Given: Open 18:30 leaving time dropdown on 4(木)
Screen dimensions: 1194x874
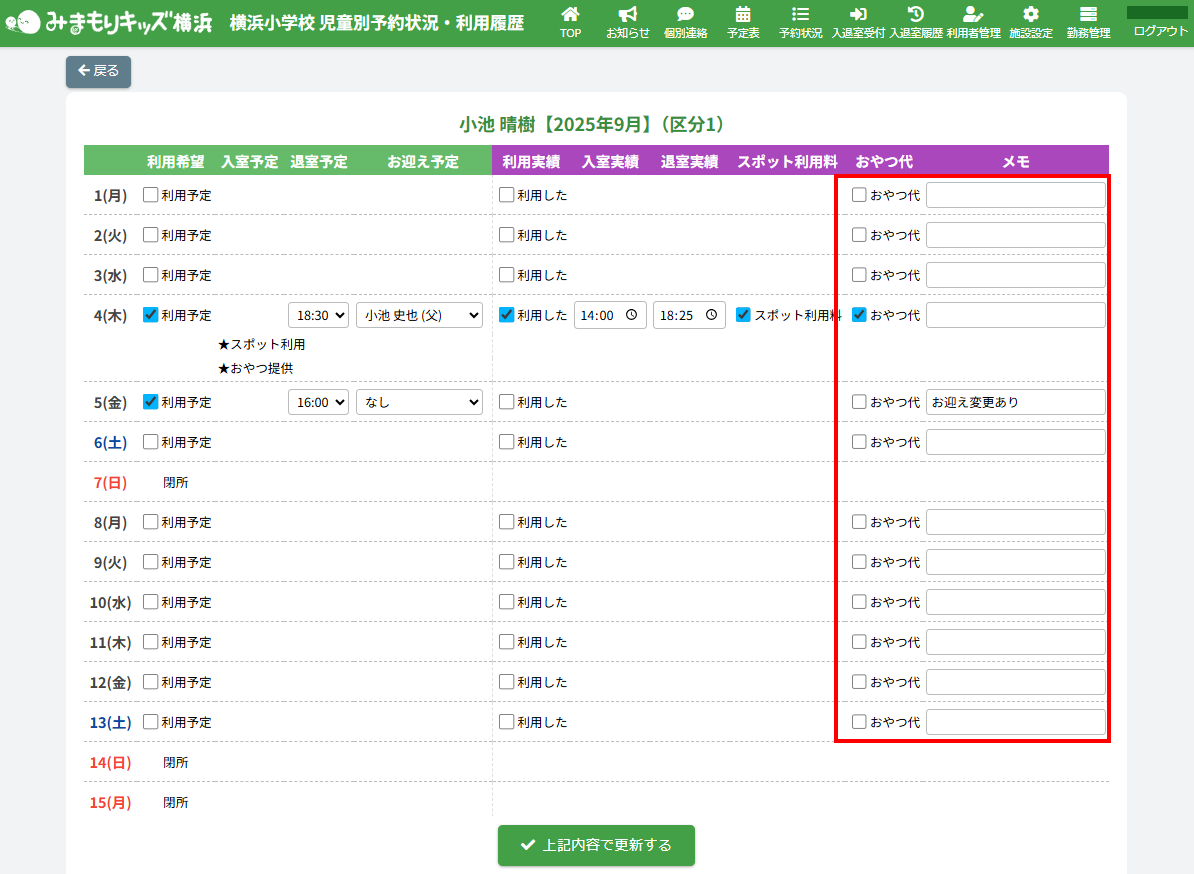Looking at the screenshot, I should pyautogui.click(x=318, y=315).
